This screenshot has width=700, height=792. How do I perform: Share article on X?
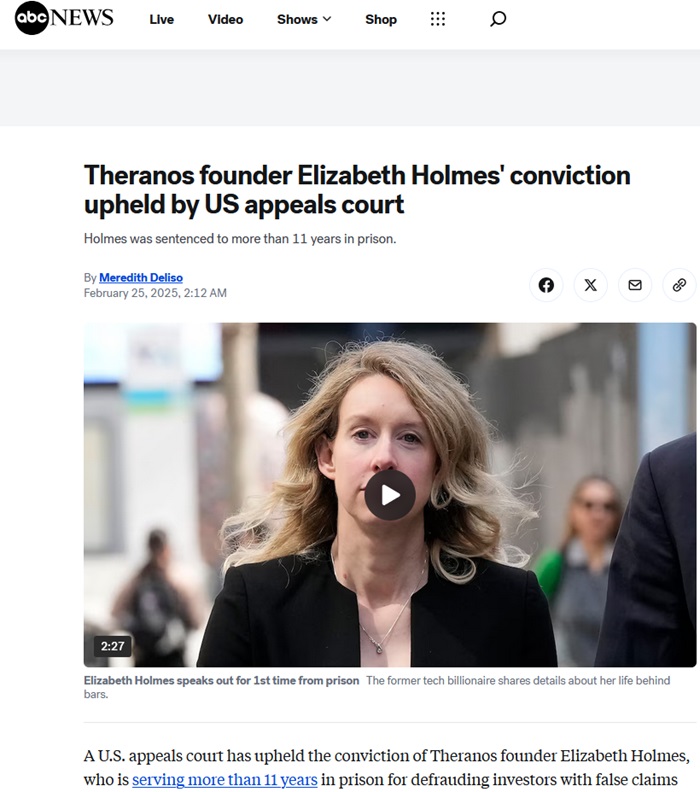pyautogui.click(x=590, y=285)
